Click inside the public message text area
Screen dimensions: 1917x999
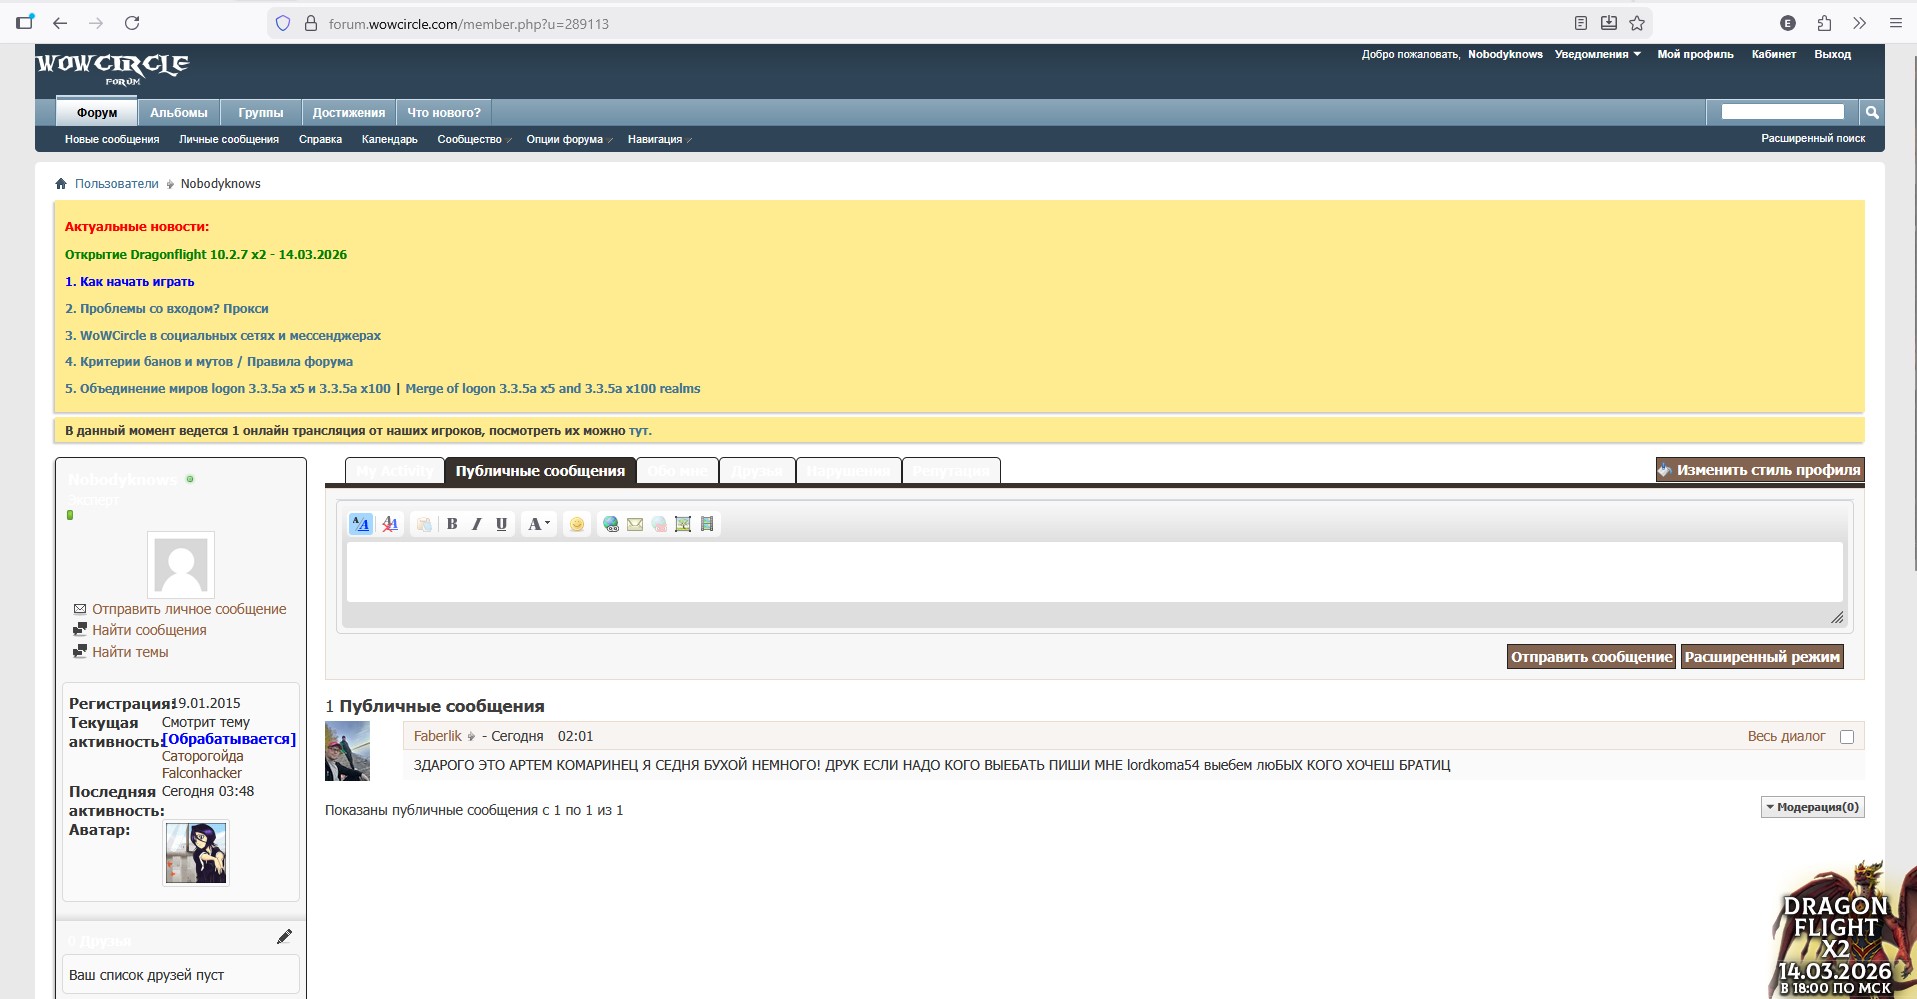coord(1093,572)
